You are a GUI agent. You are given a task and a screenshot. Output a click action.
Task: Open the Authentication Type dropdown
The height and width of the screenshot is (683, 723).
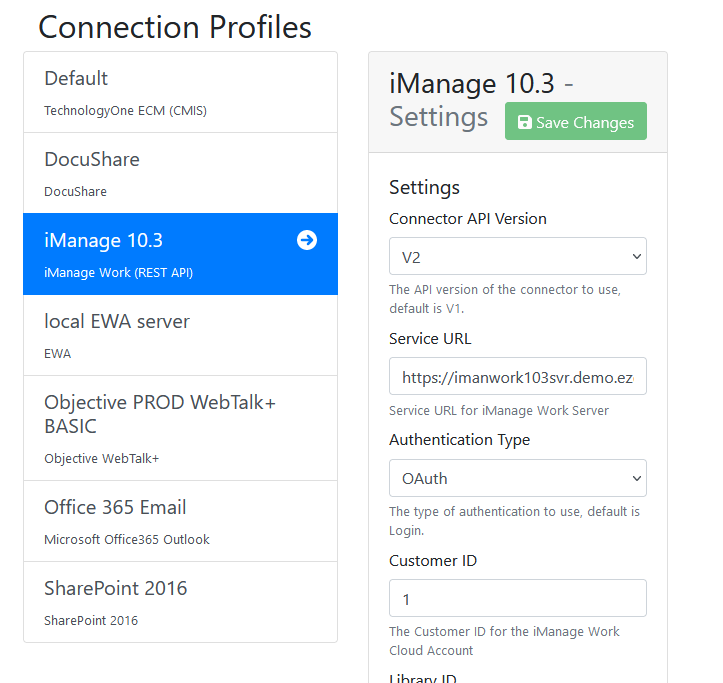pyautogui.click(x=517, y=479)
